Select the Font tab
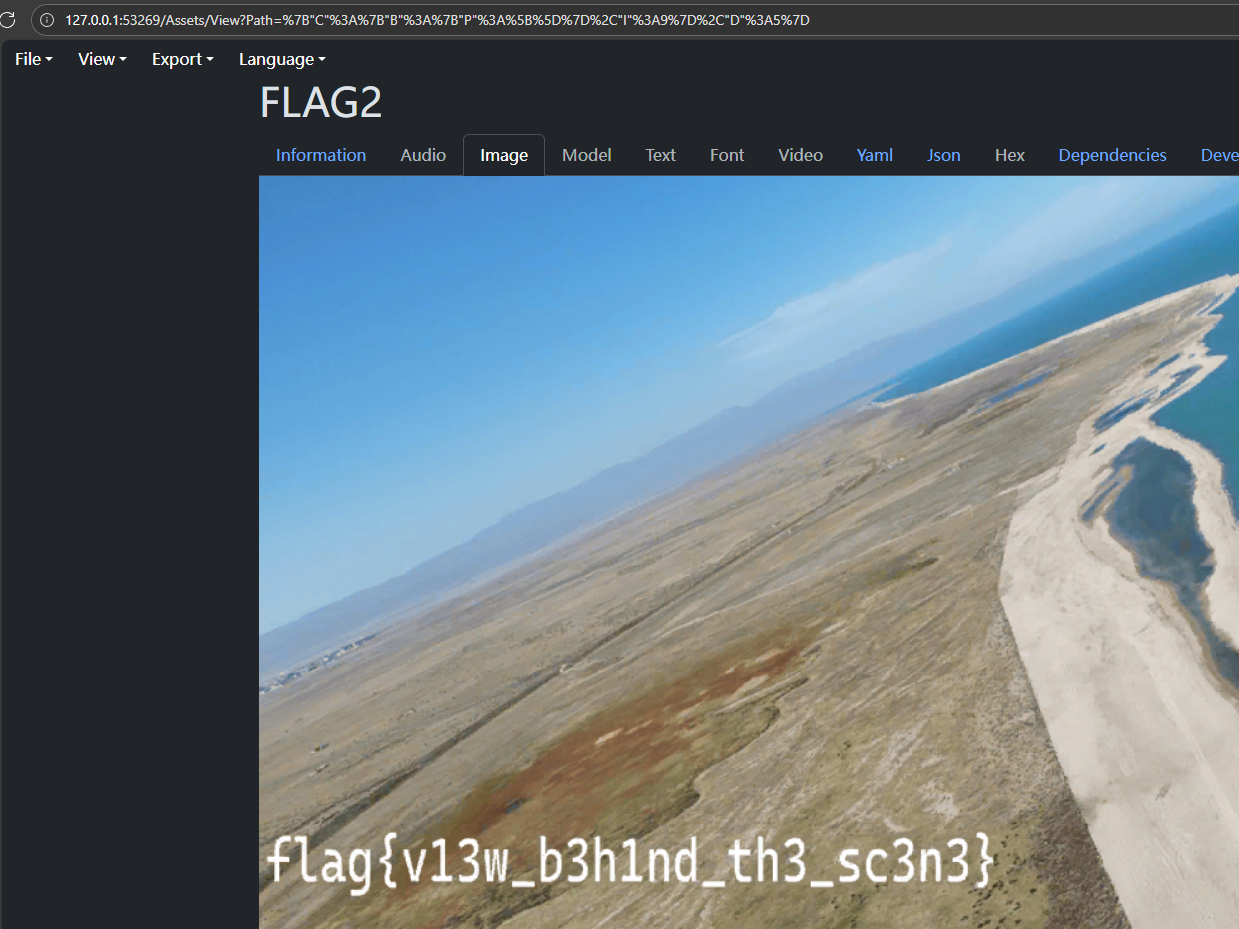This screenshot has height=929, width=1239. point(727,155)
